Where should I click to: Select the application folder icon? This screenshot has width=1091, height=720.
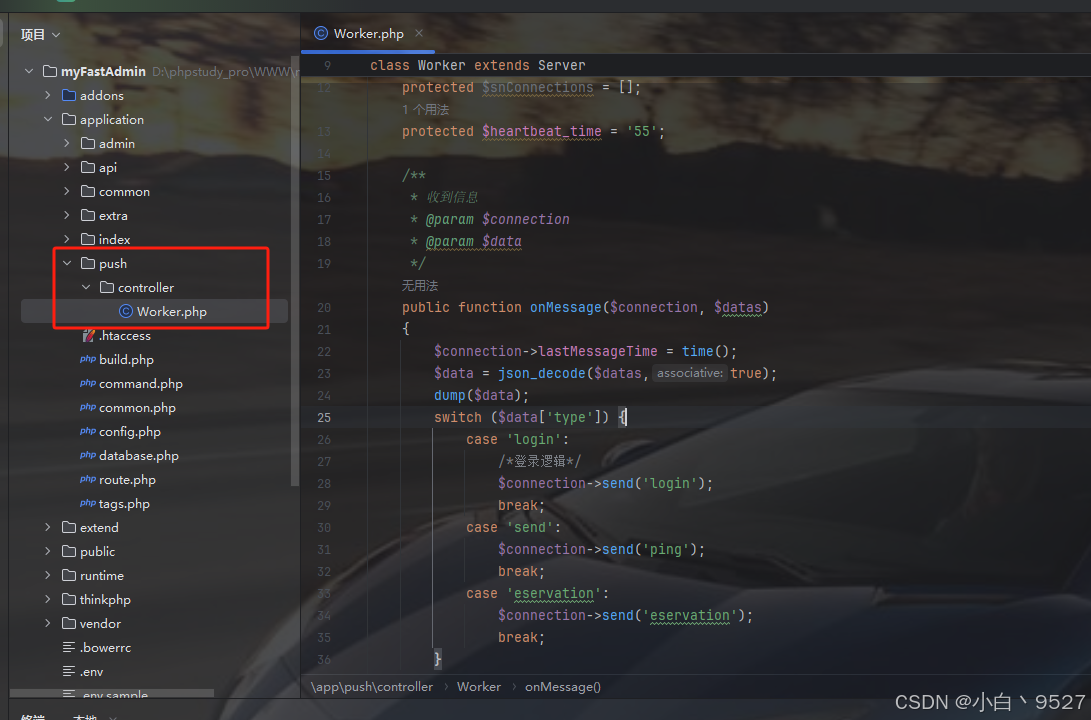69,119
